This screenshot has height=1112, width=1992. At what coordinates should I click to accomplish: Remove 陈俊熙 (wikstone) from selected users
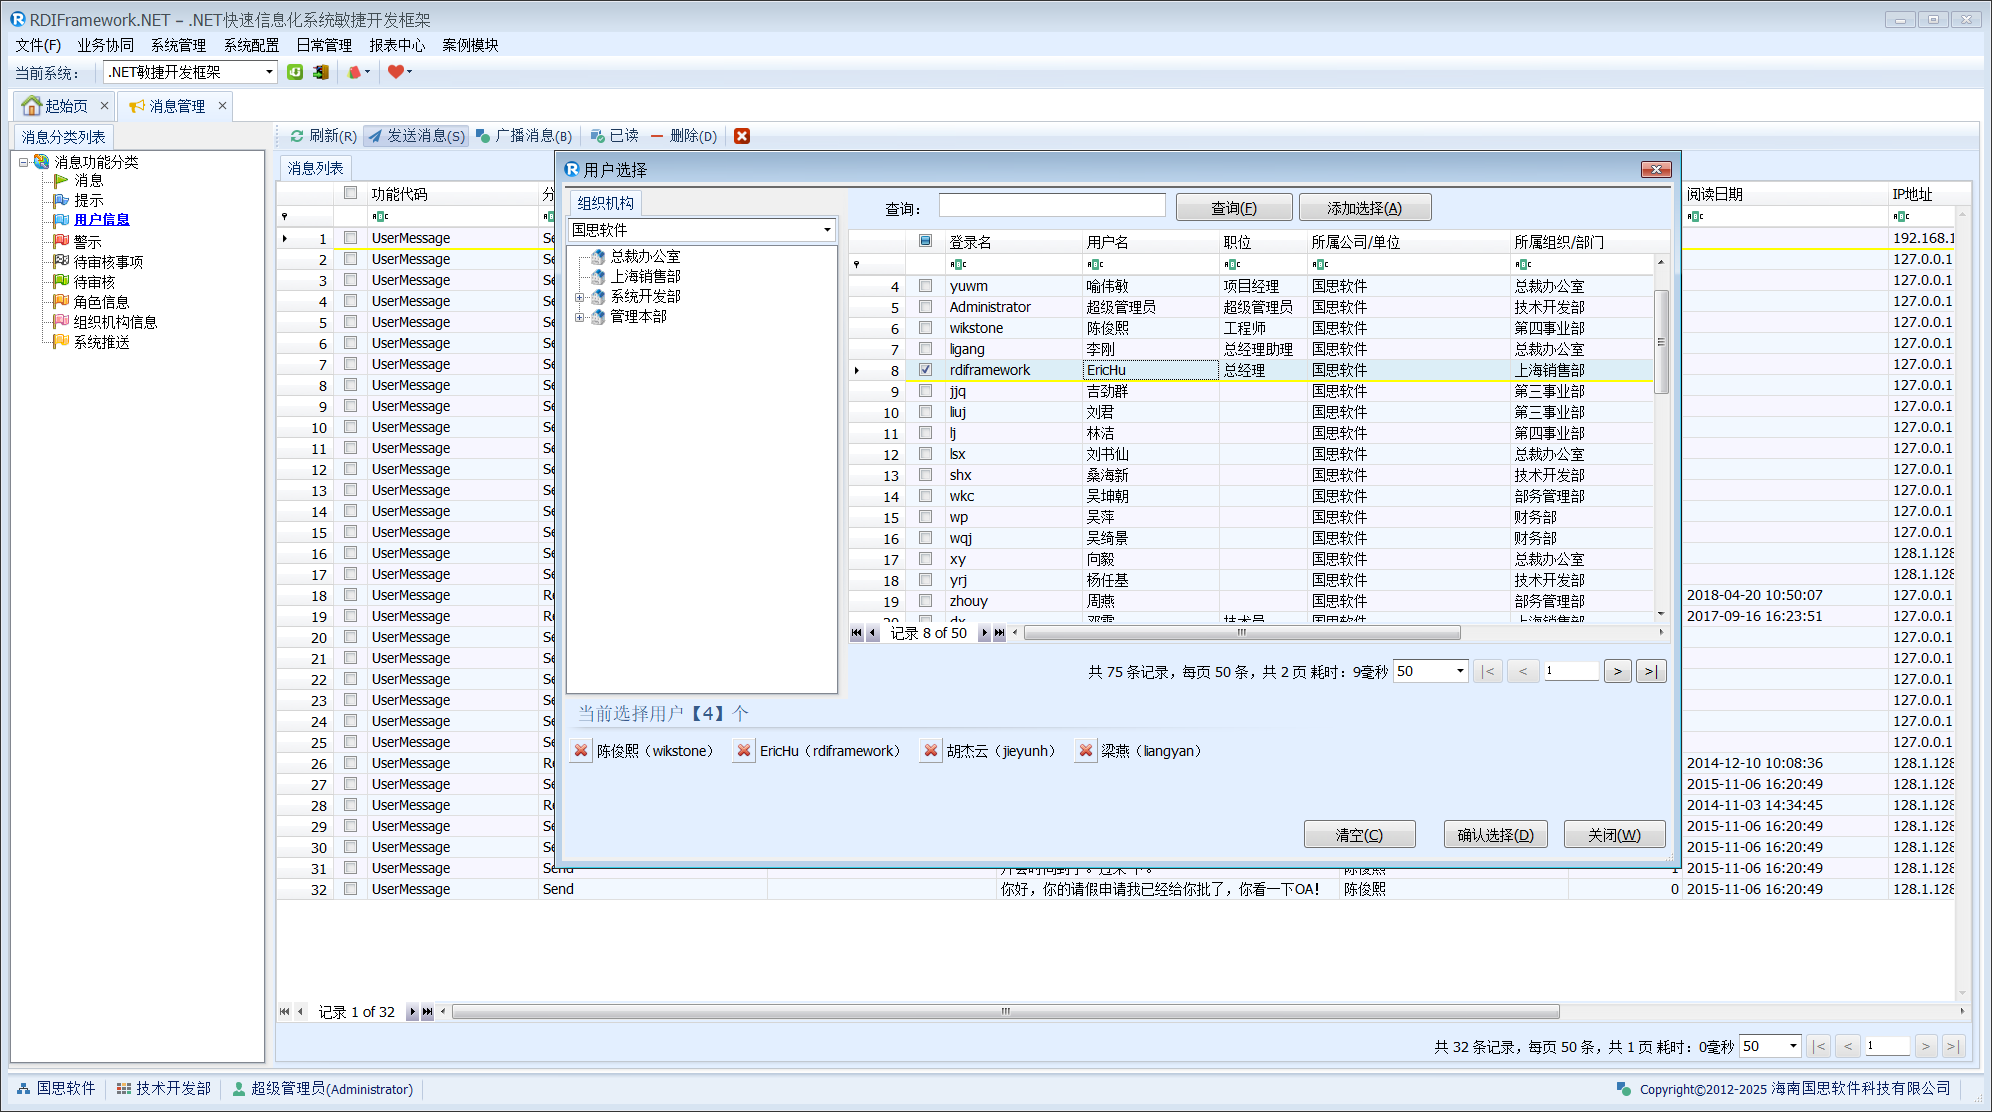click(581, 751)
